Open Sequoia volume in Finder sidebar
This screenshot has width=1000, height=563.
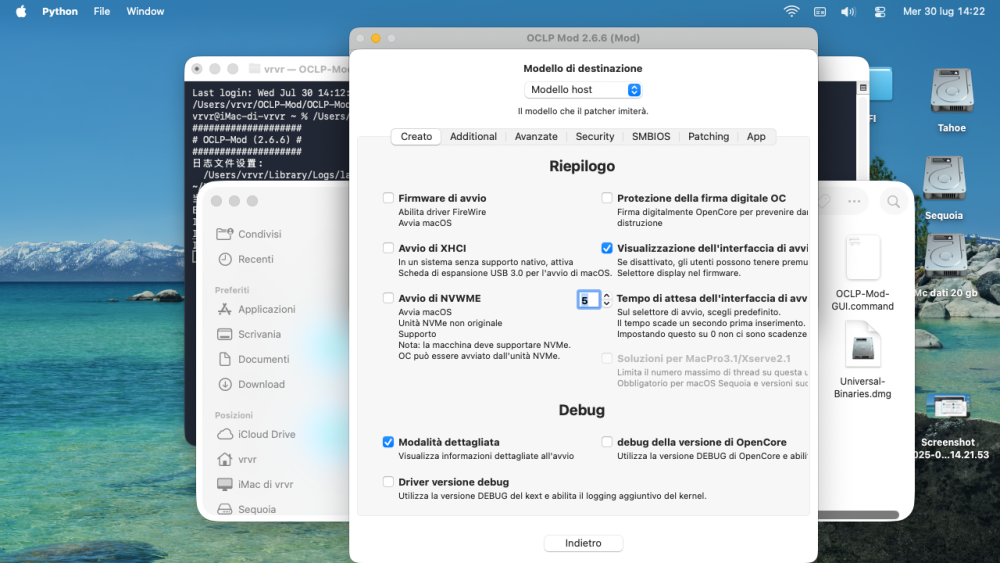point(247,509)
